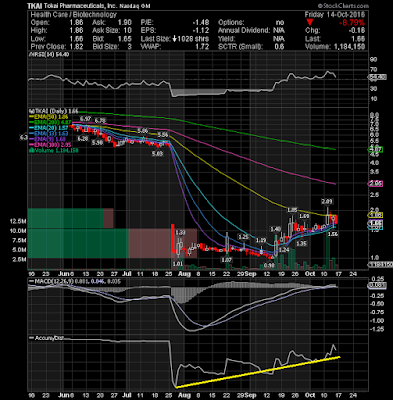Click the Prev Close value 1.82
393x400 pixels.
coord(77,47)
